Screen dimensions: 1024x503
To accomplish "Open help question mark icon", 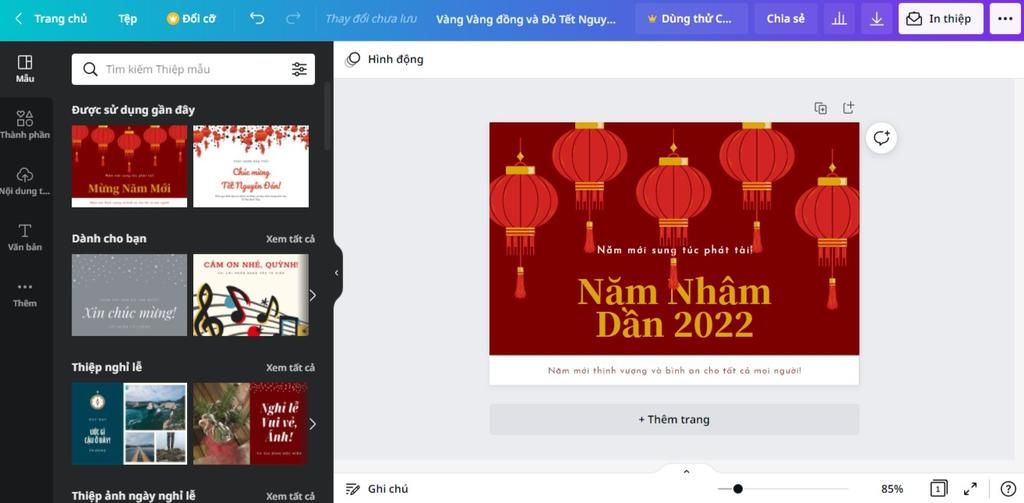I will [x=1008, y=489].
